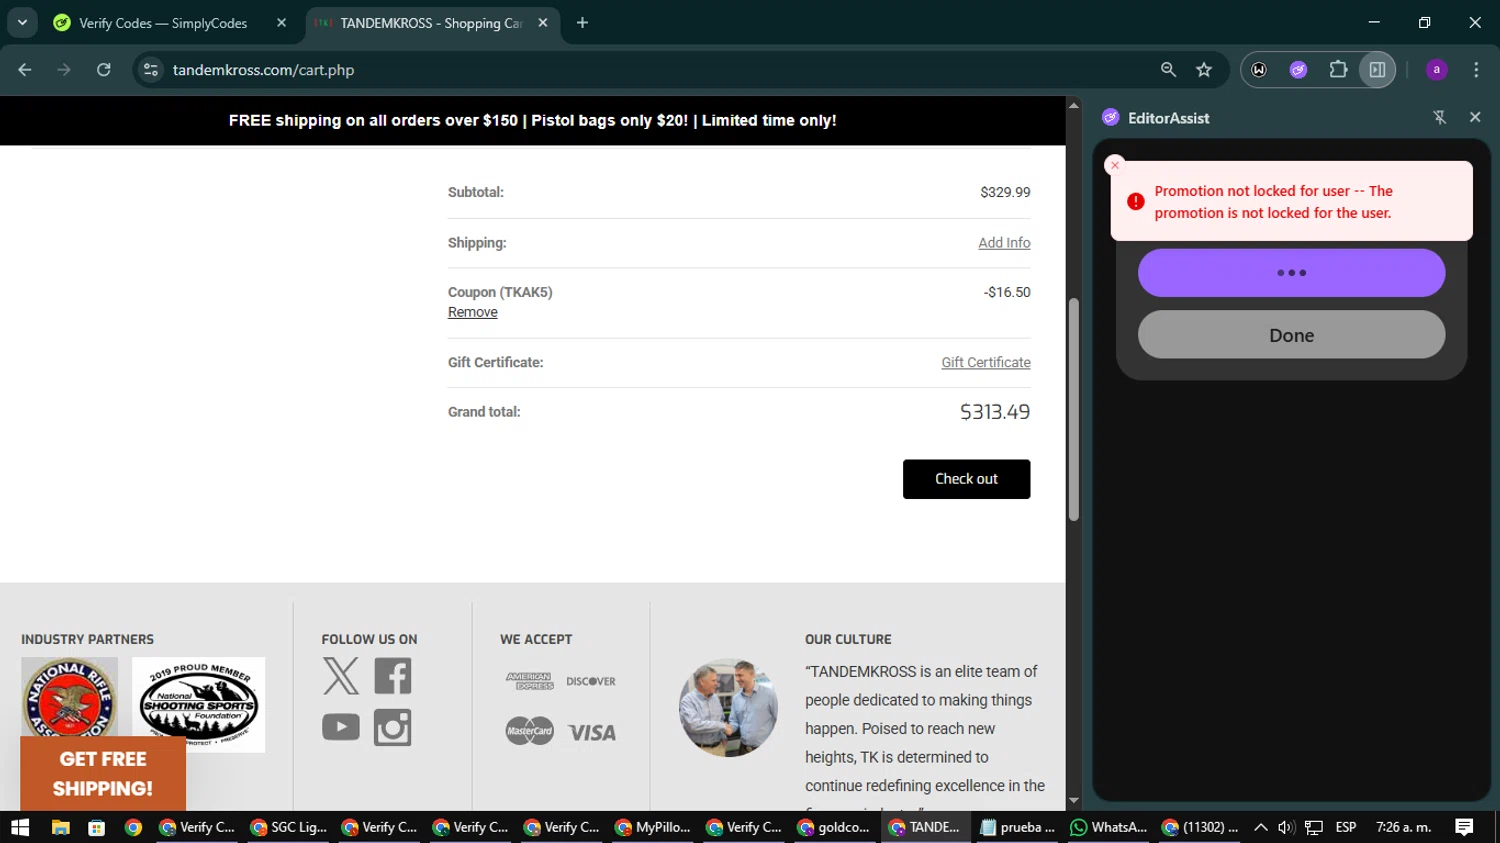Screen dimensions: 1500x843
Task: Open the goldco... taskbar window
Action: tap(835, 827)
